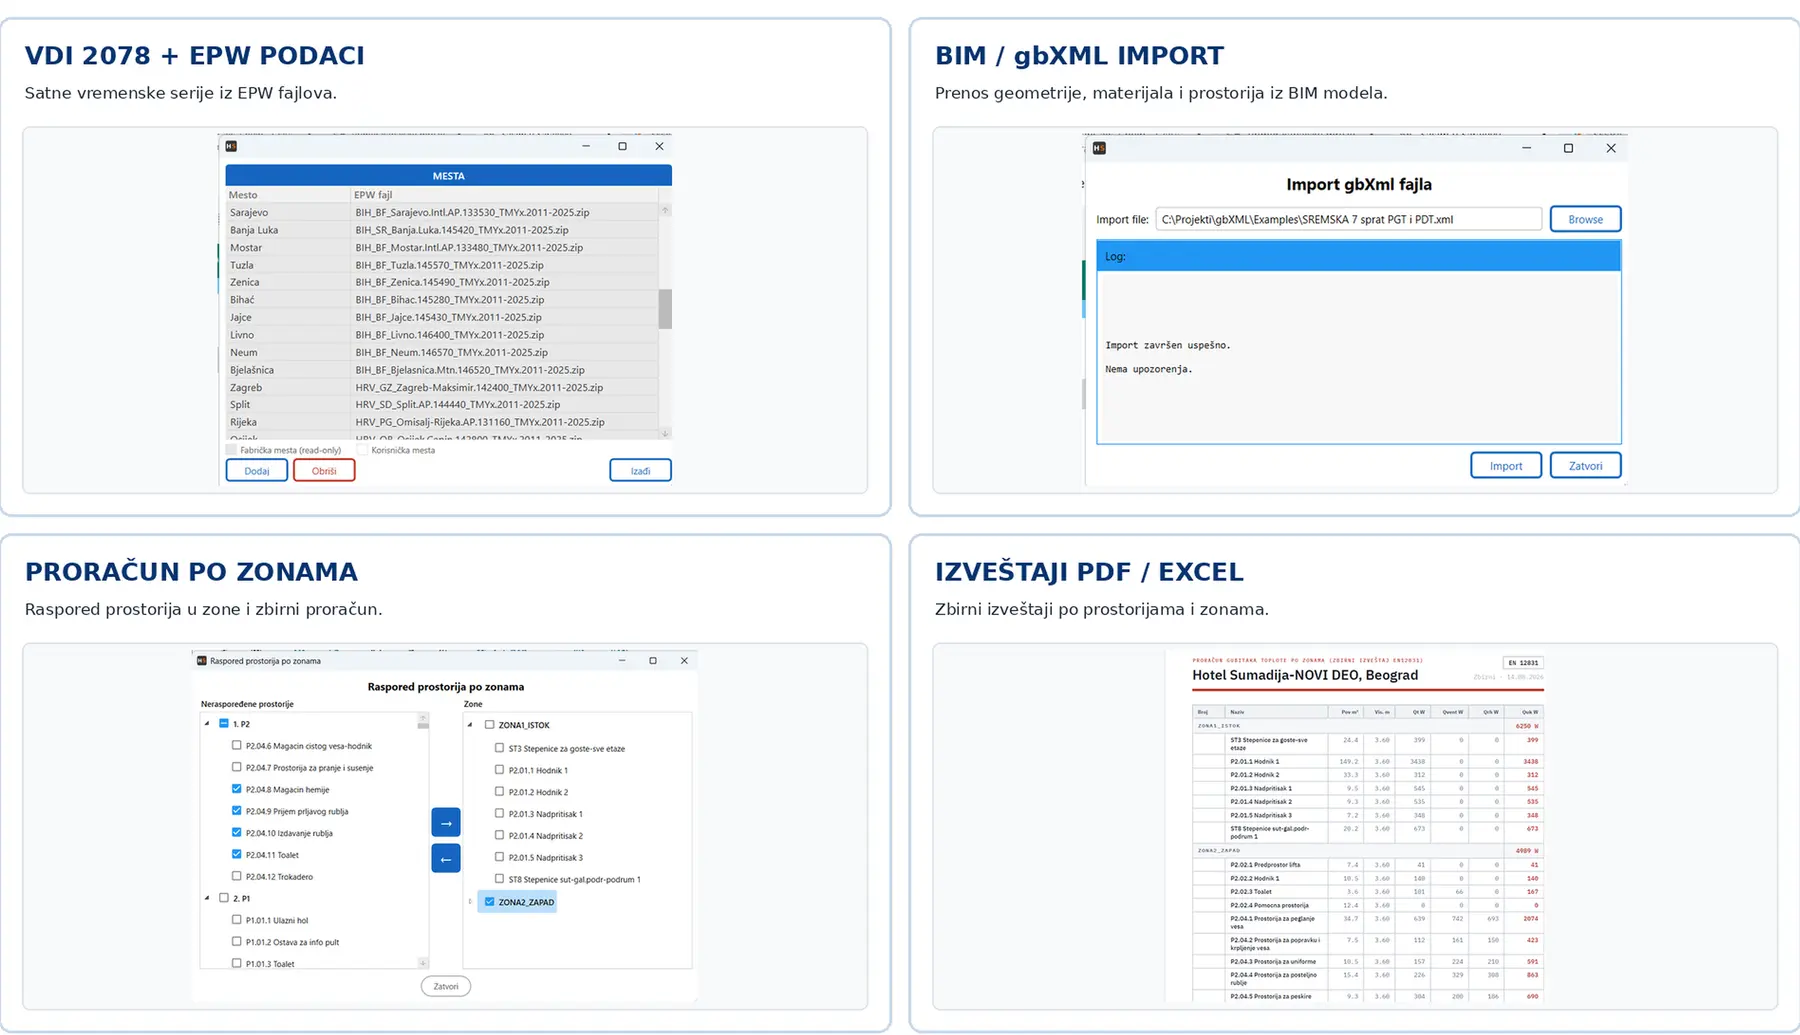The width and height of the screenshot is (1800, 1035).
Task: Click the scroll-down arrow of the Mesta table
Action: point(665,433)
